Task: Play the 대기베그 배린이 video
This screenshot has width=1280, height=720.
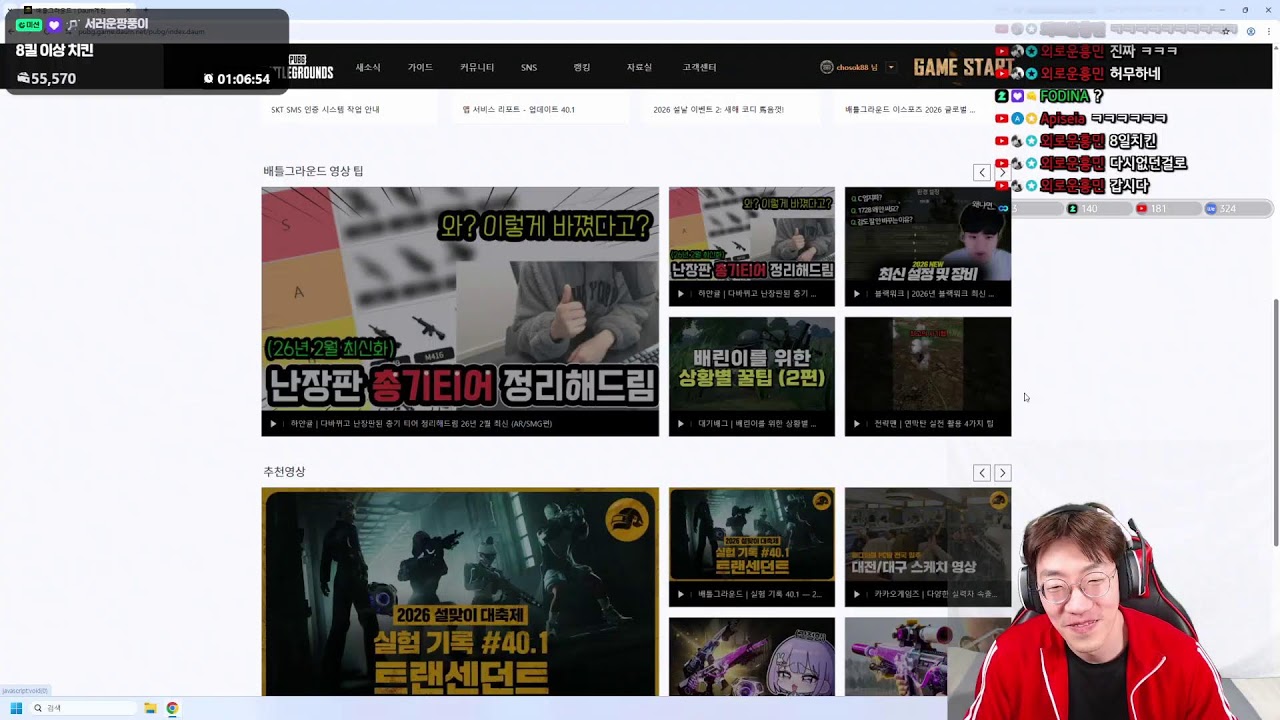Action: pyautogui.click(x=681, y=424)
